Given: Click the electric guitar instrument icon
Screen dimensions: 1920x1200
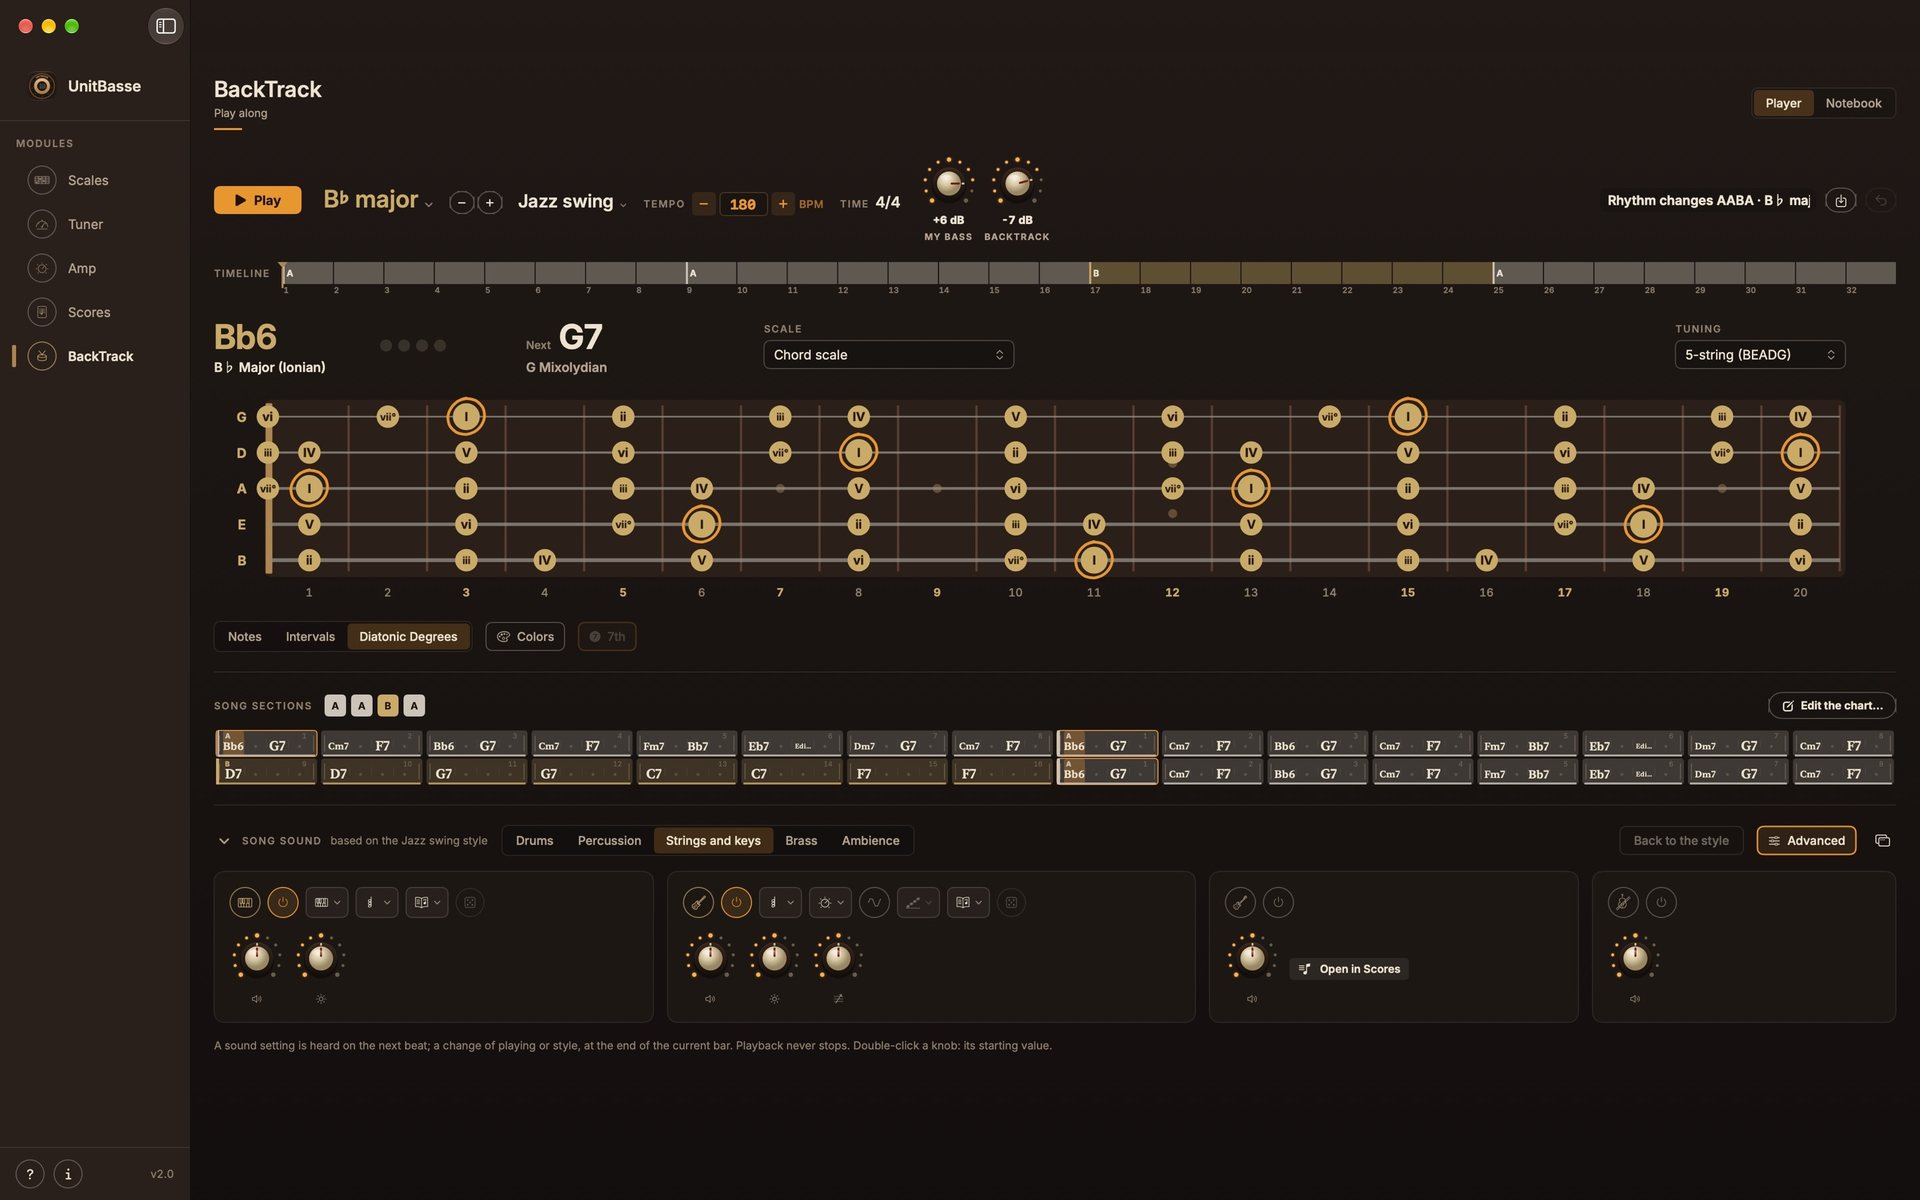Looking at the screenshot, I should (x=698, y=902).
